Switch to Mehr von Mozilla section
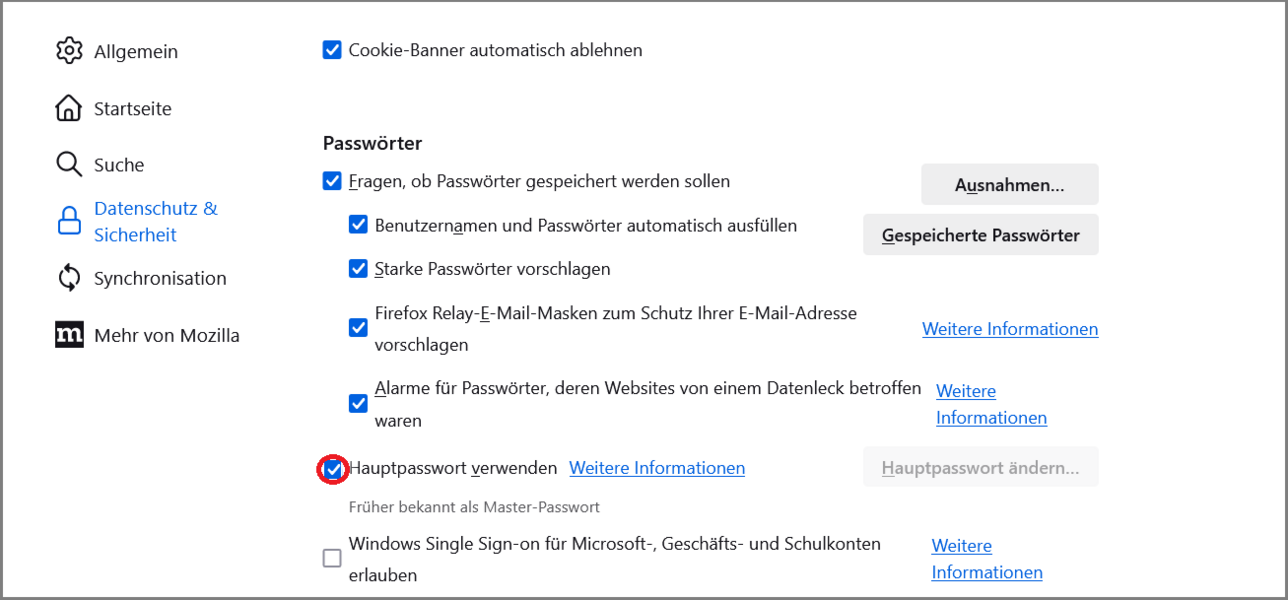The height and width of the screenshot is (600, 1288). [x=166, y=336]
